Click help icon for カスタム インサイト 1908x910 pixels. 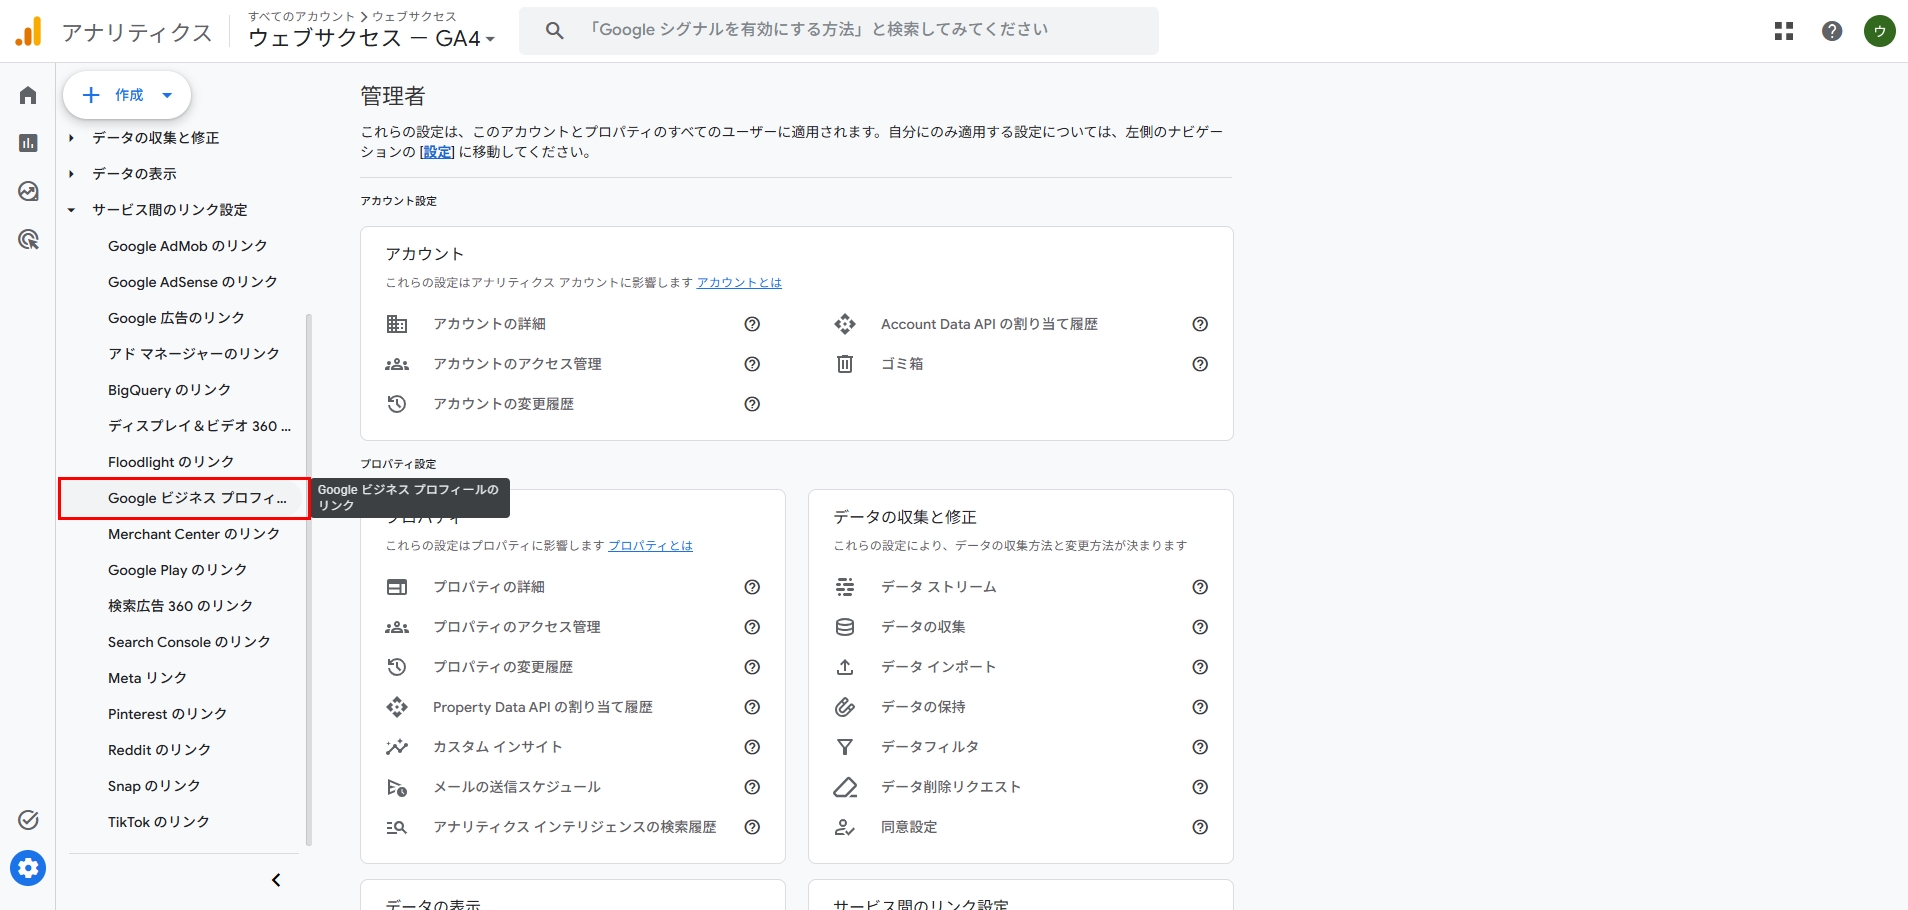tap(752, 747)
